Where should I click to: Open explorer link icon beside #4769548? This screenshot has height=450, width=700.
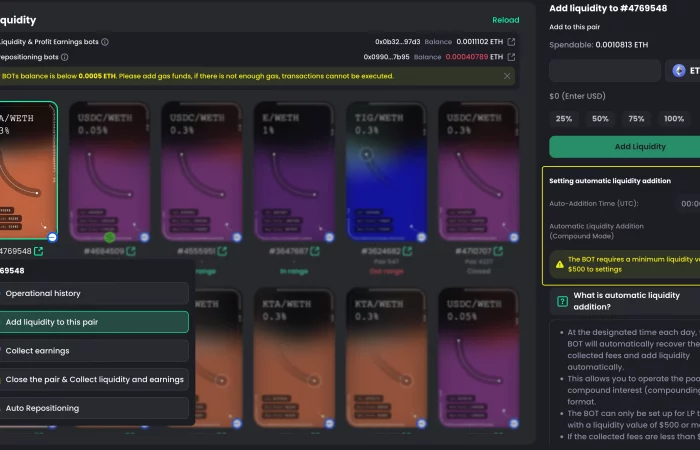pos(39,251)
